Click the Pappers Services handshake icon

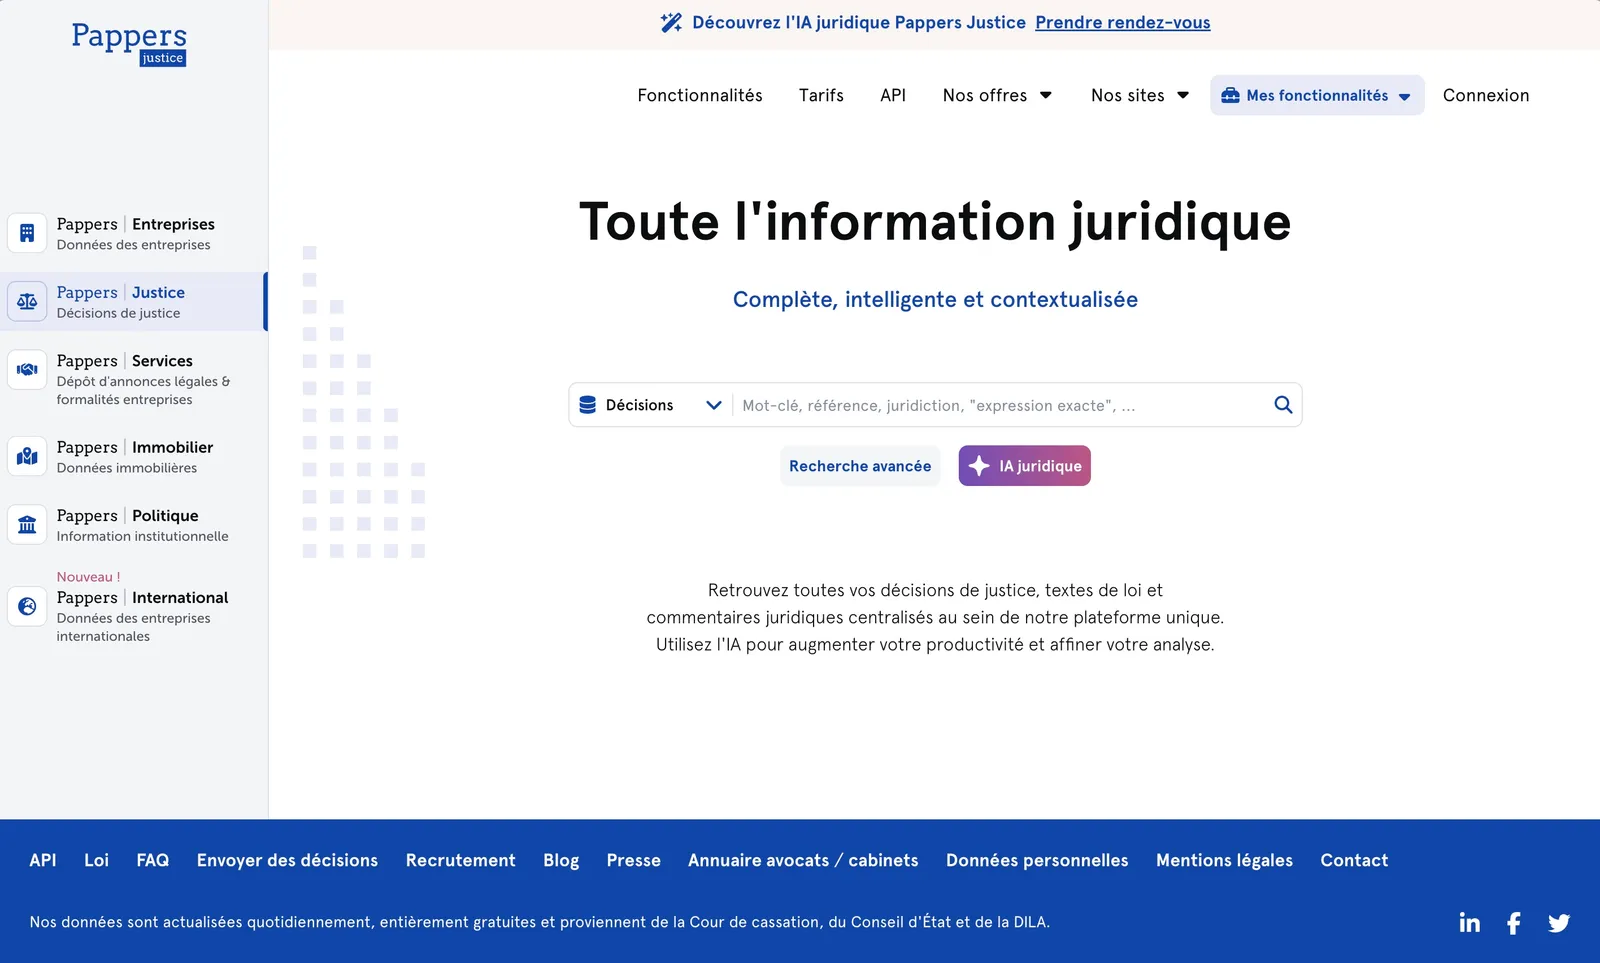point(27,369)
